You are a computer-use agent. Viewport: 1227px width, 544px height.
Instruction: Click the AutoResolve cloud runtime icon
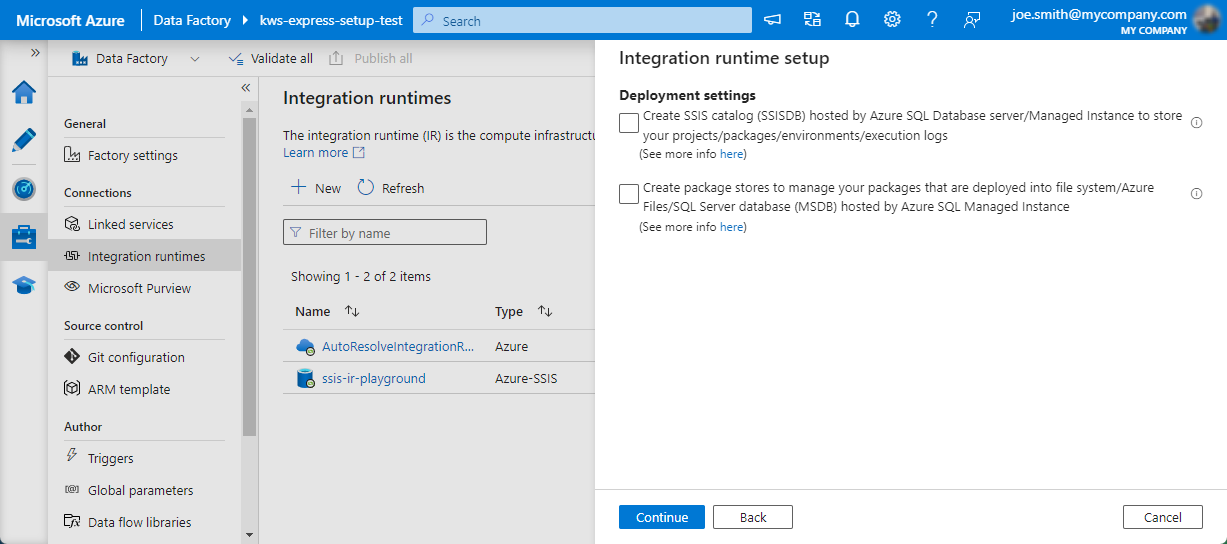tap(305, 347)
